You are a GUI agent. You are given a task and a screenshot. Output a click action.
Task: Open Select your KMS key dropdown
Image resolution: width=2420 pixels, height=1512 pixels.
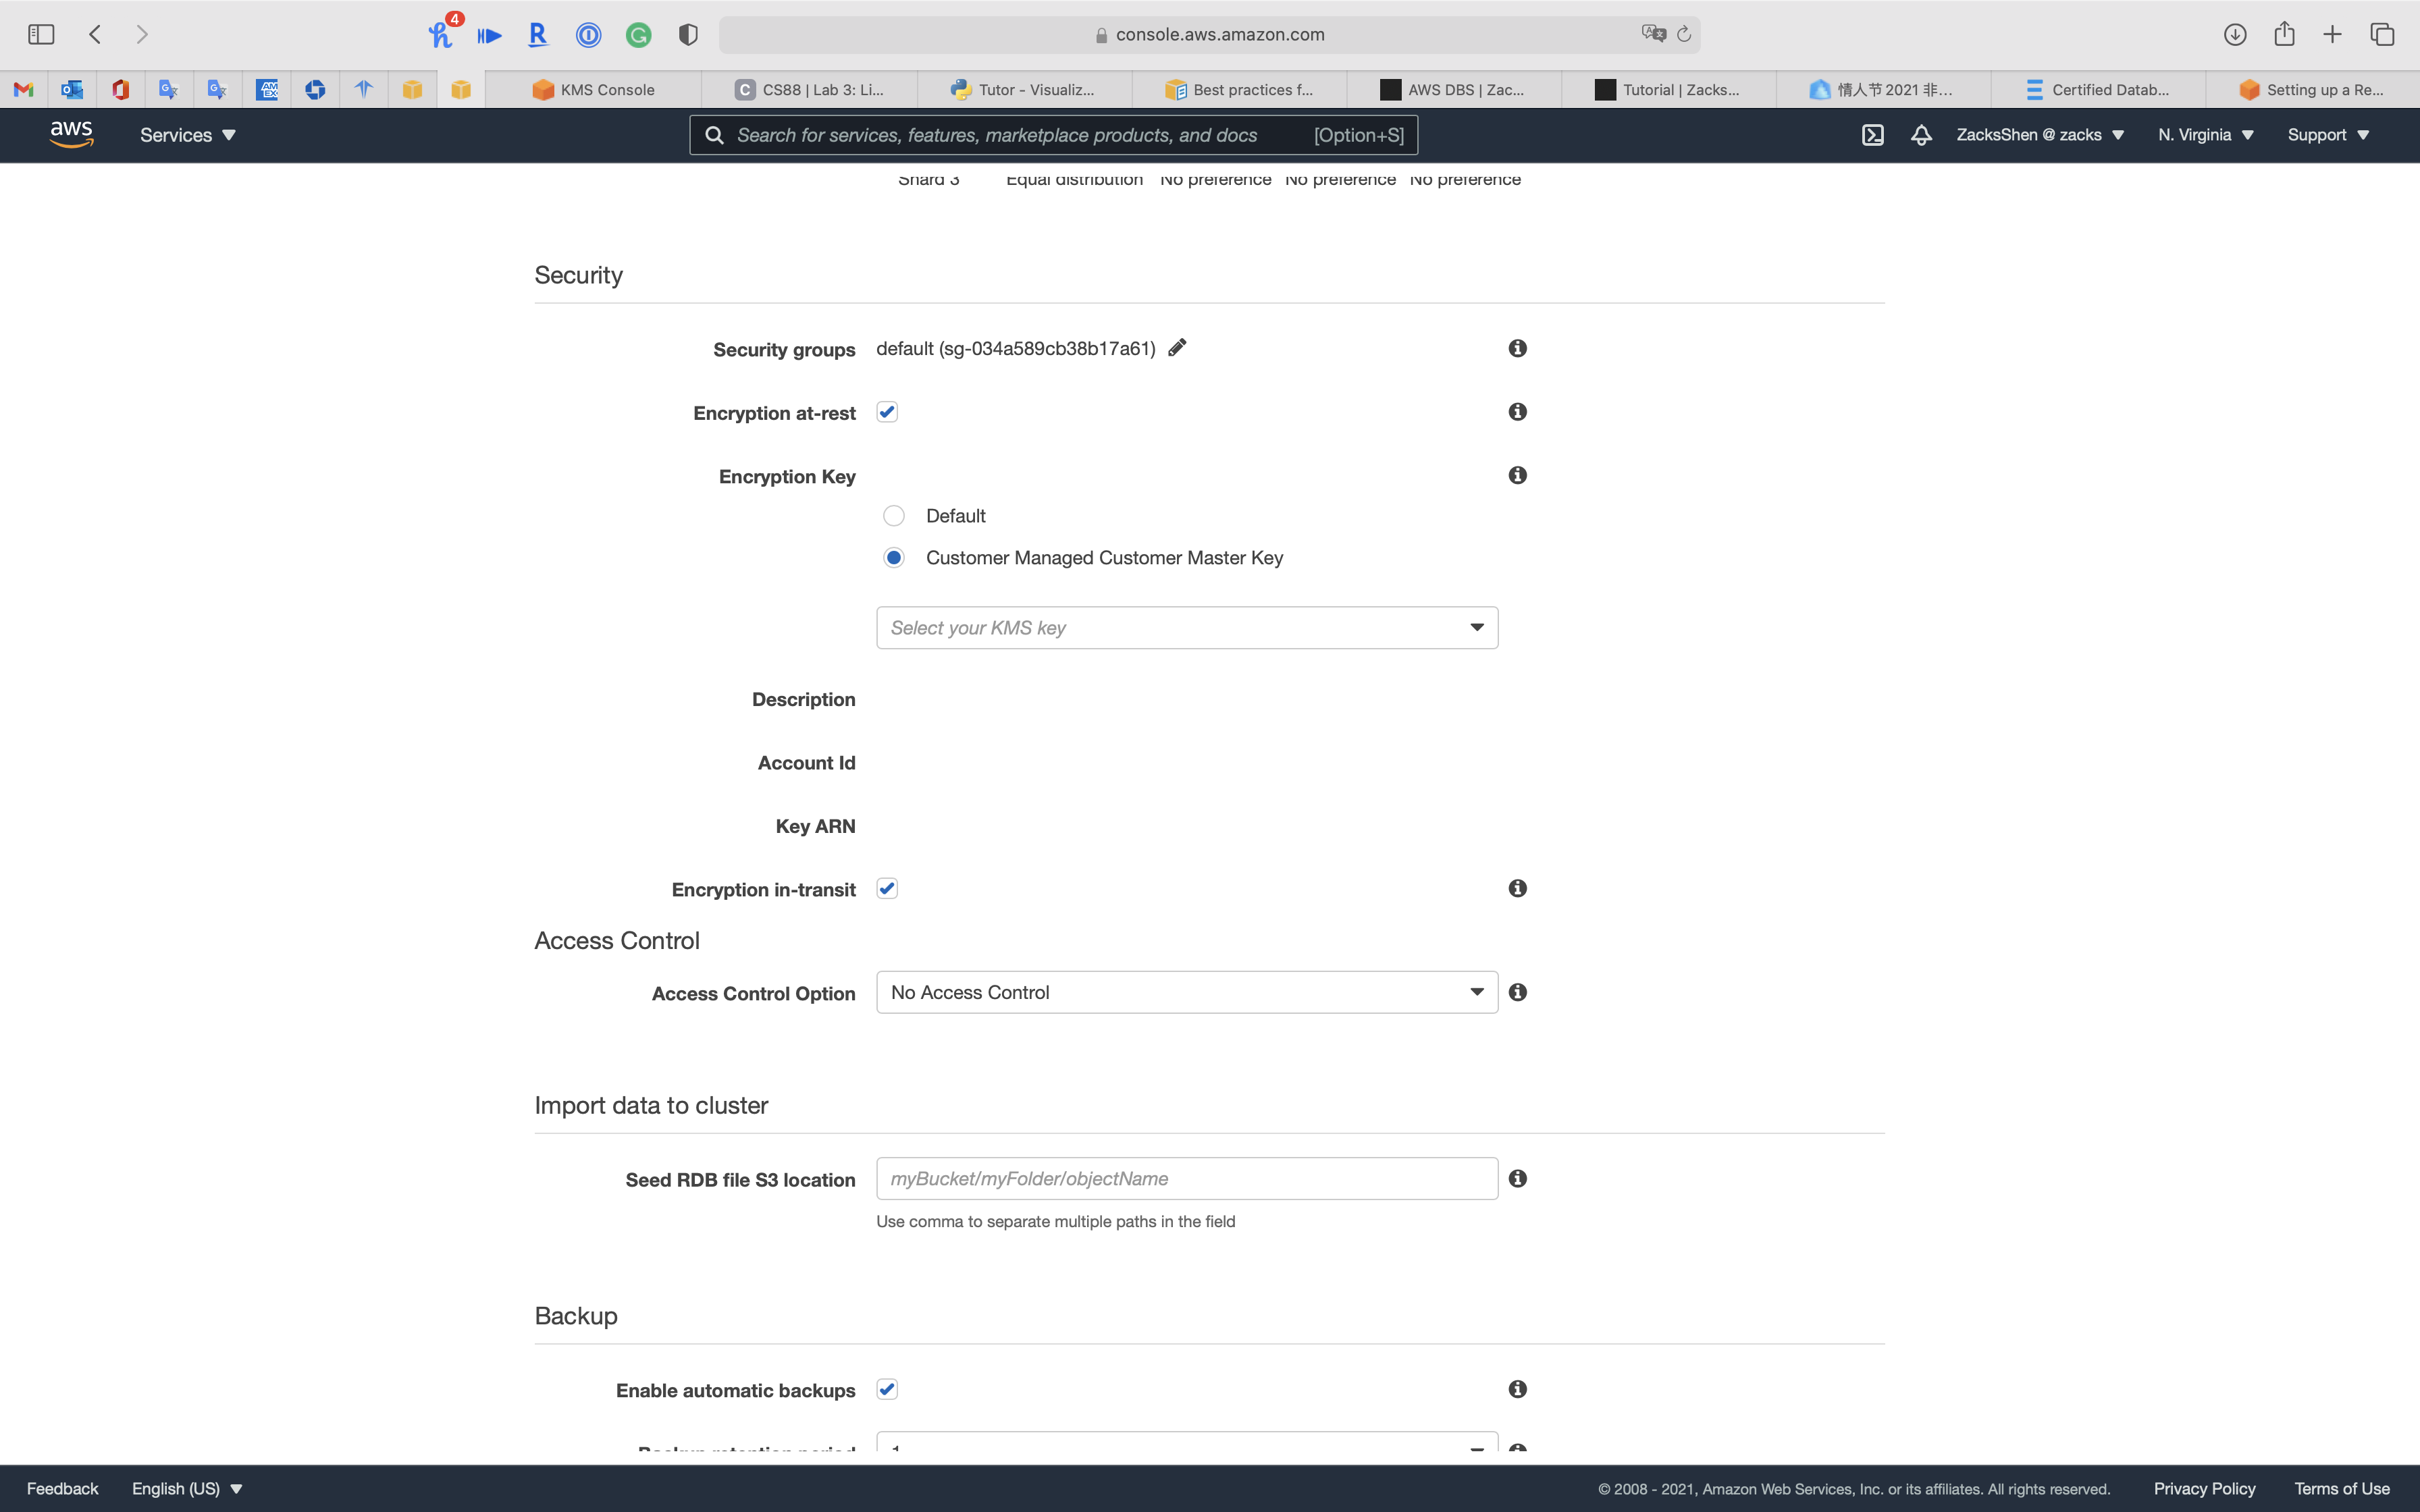coord(1186,628)
